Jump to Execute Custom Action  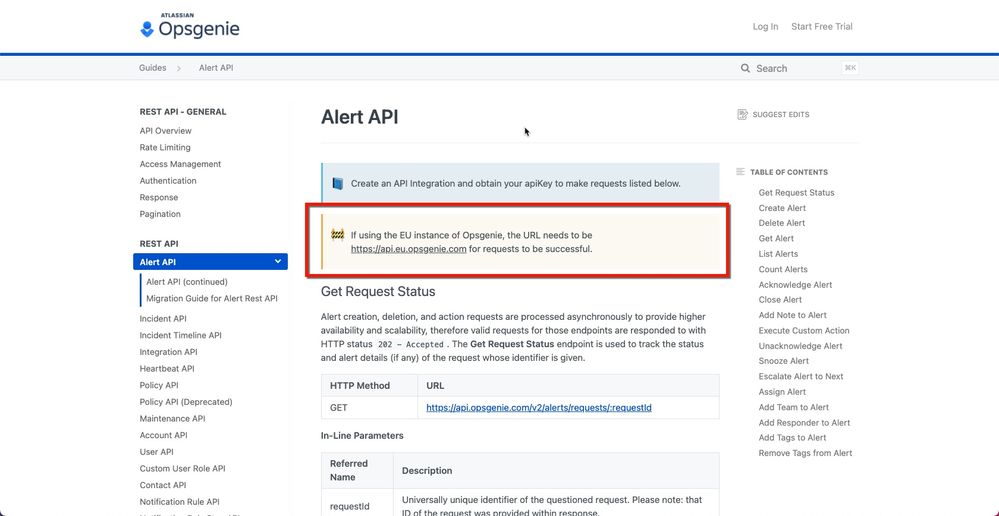(x=804, y=331)
